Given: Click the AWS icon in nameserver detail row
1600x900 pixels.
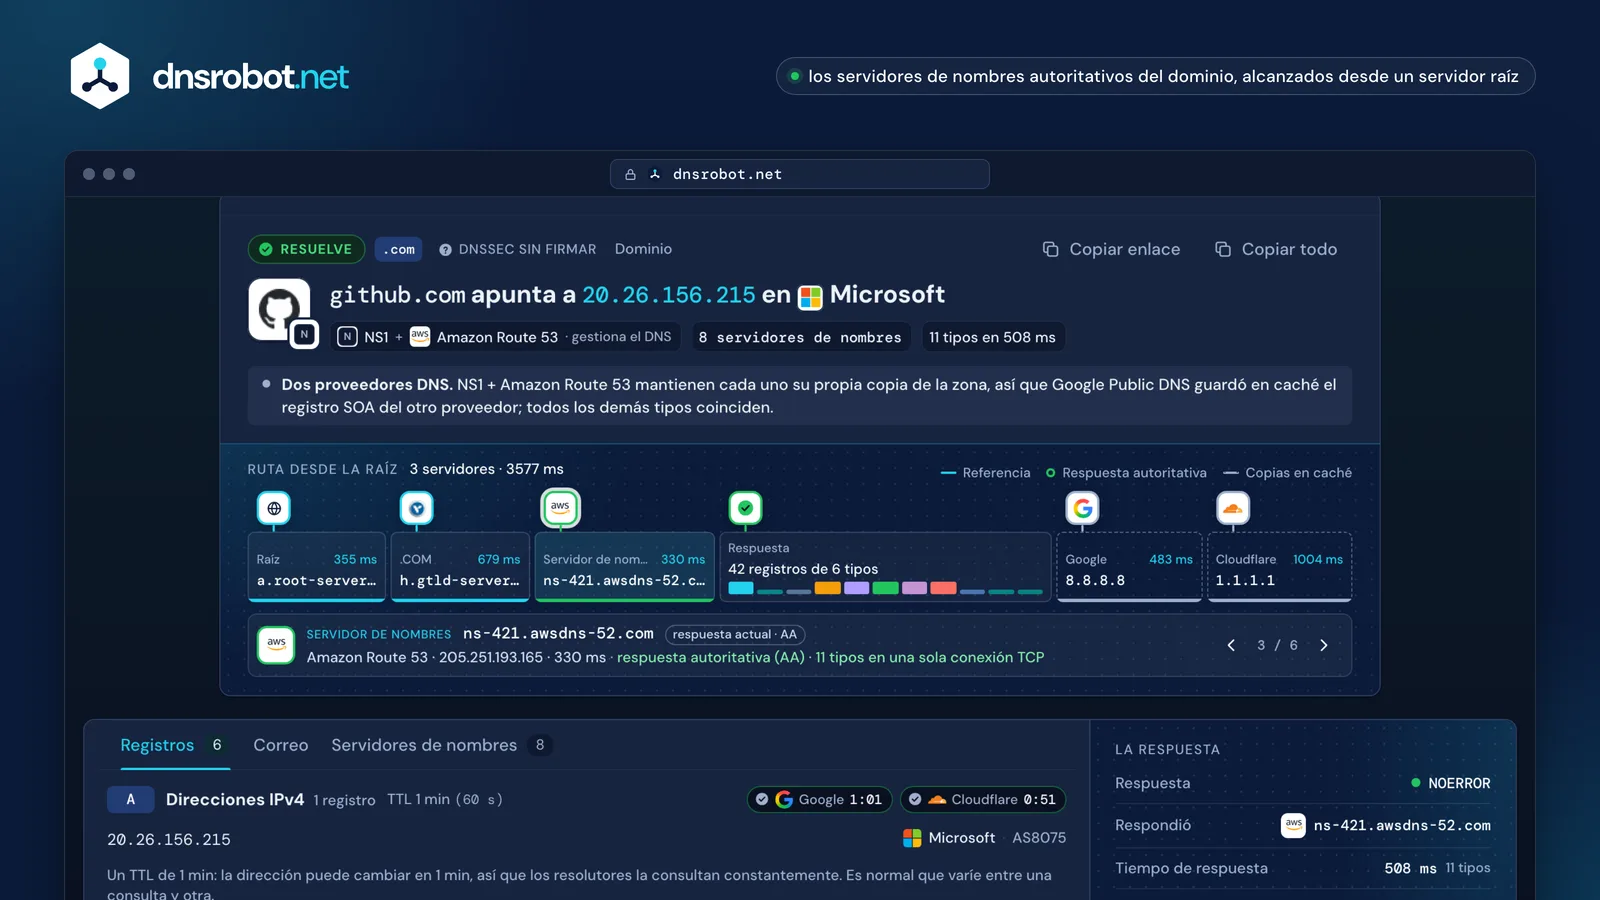Looking at the screenshot, I should pyautogui.click(x=276, y=645).
